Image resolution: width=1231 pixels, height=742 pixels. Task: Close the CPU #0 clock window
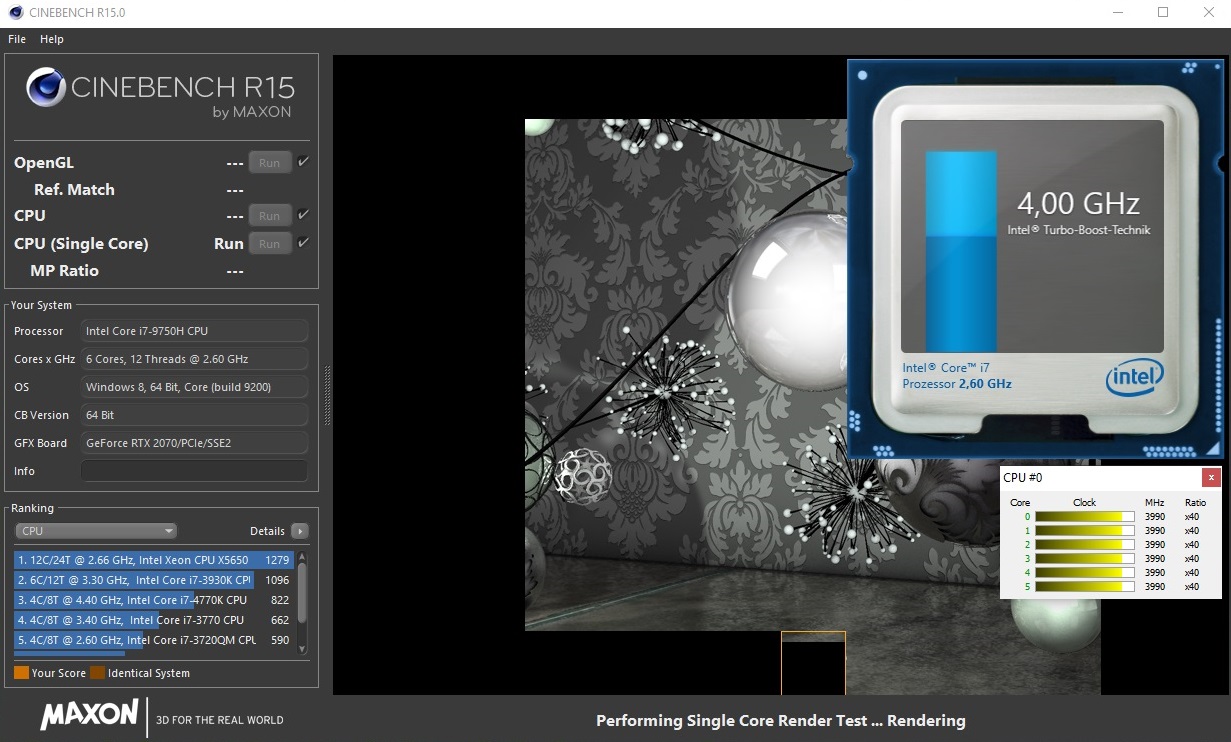(x=1210, y=477)
